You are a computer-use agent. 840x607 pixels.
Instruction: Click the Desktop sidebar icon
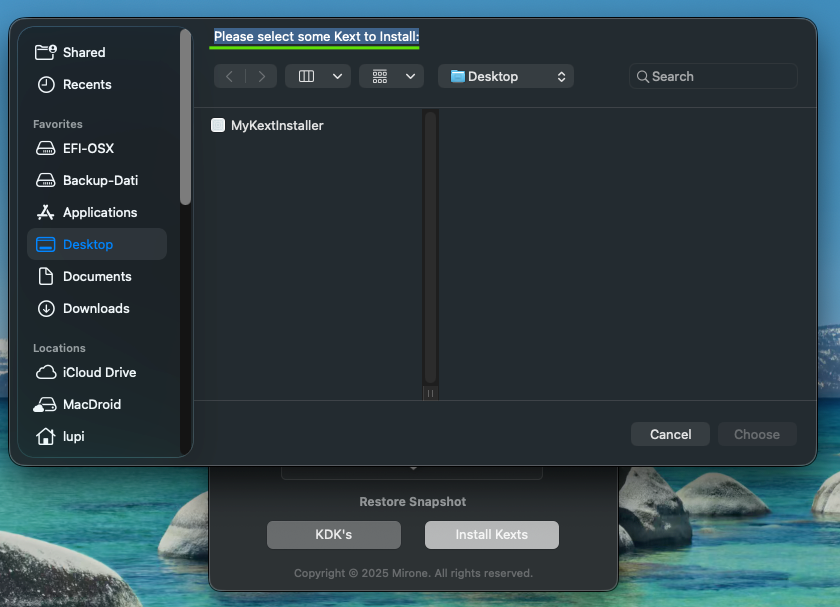point(46,244)
